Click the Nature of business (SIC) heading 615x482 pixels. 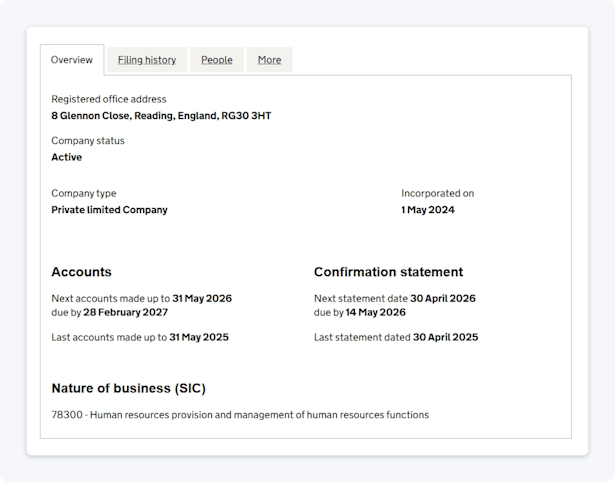(x=129, y=388)
